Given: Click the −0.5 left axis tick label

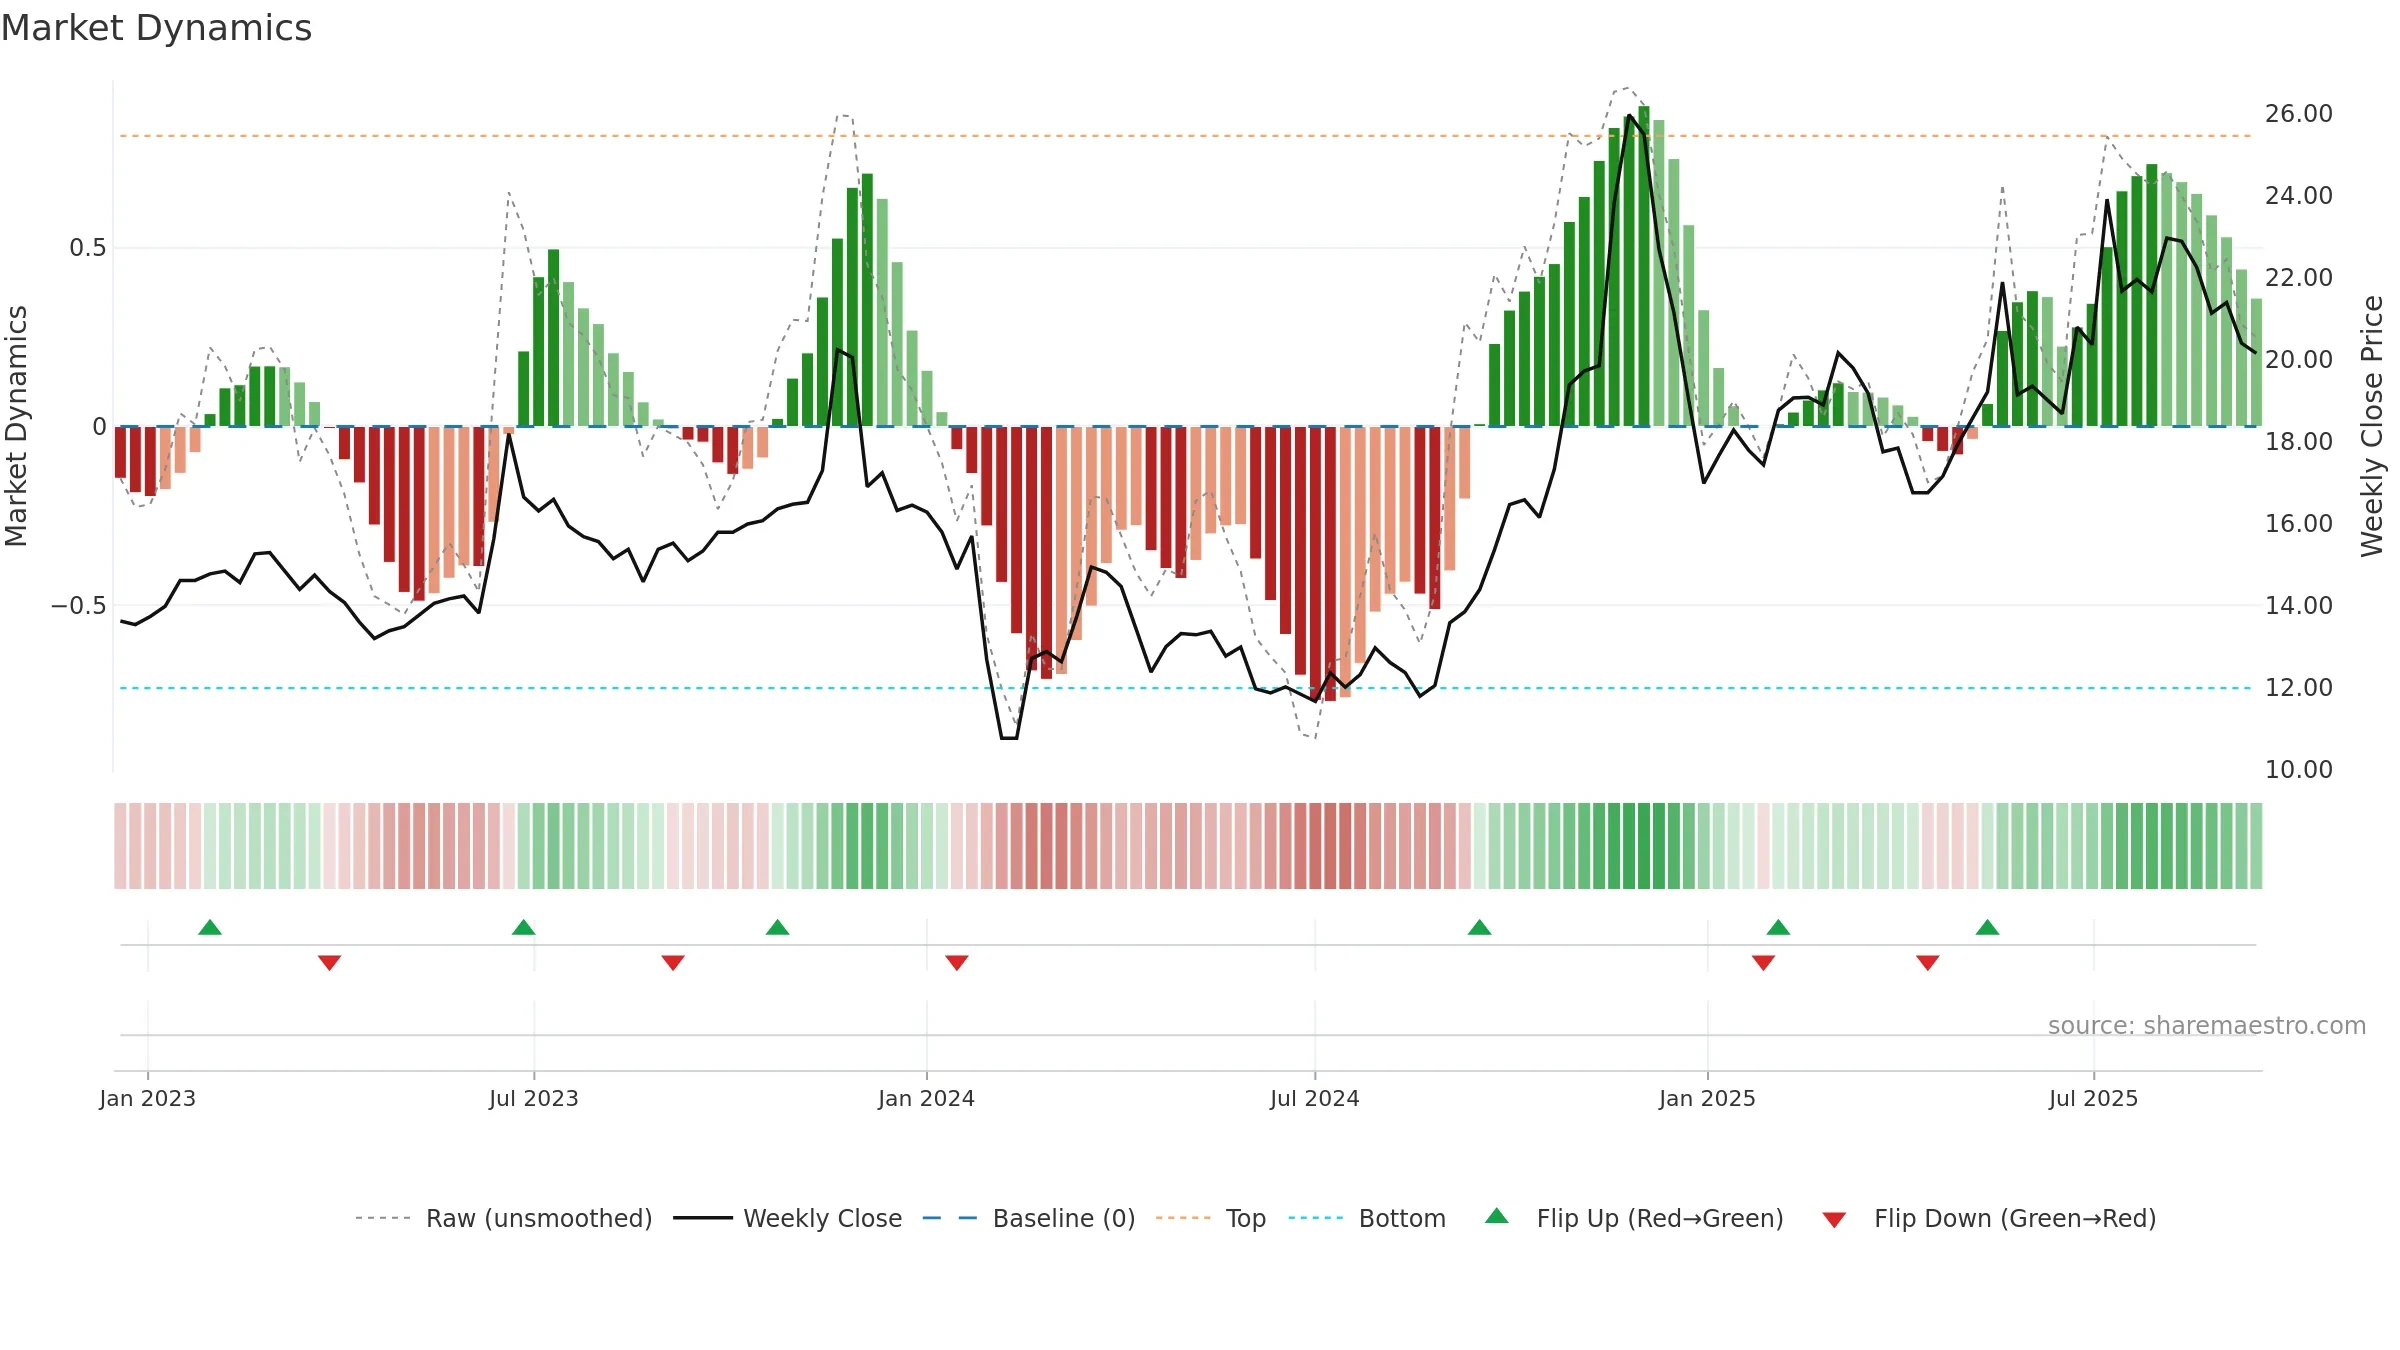Looking at the screenshot, I should coord(79,606).
